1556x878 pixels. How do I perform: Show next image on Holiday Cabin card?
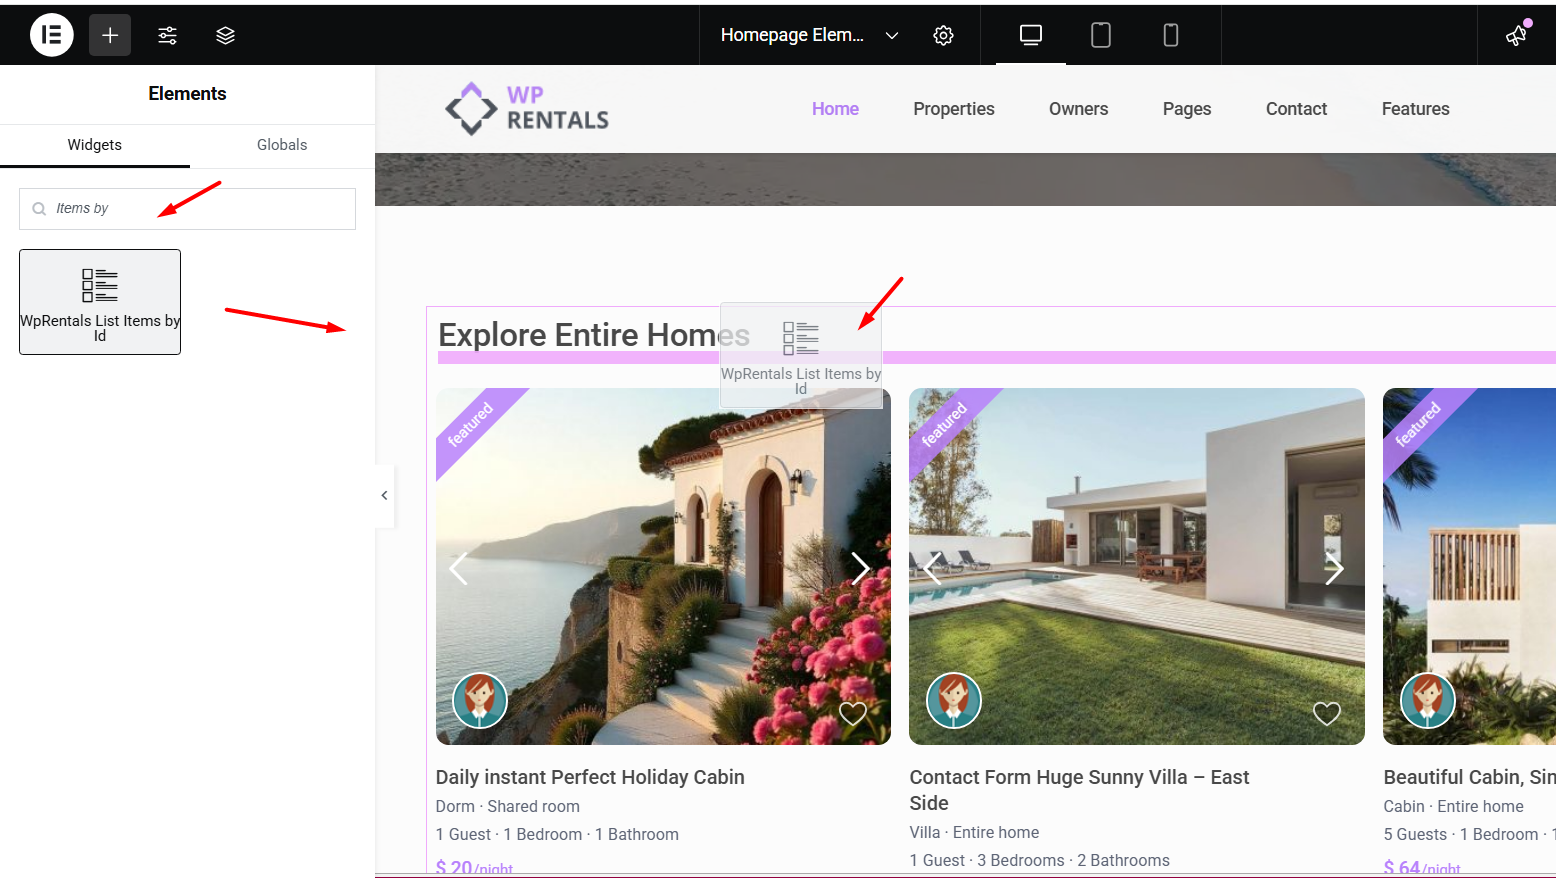coord(860,568)
